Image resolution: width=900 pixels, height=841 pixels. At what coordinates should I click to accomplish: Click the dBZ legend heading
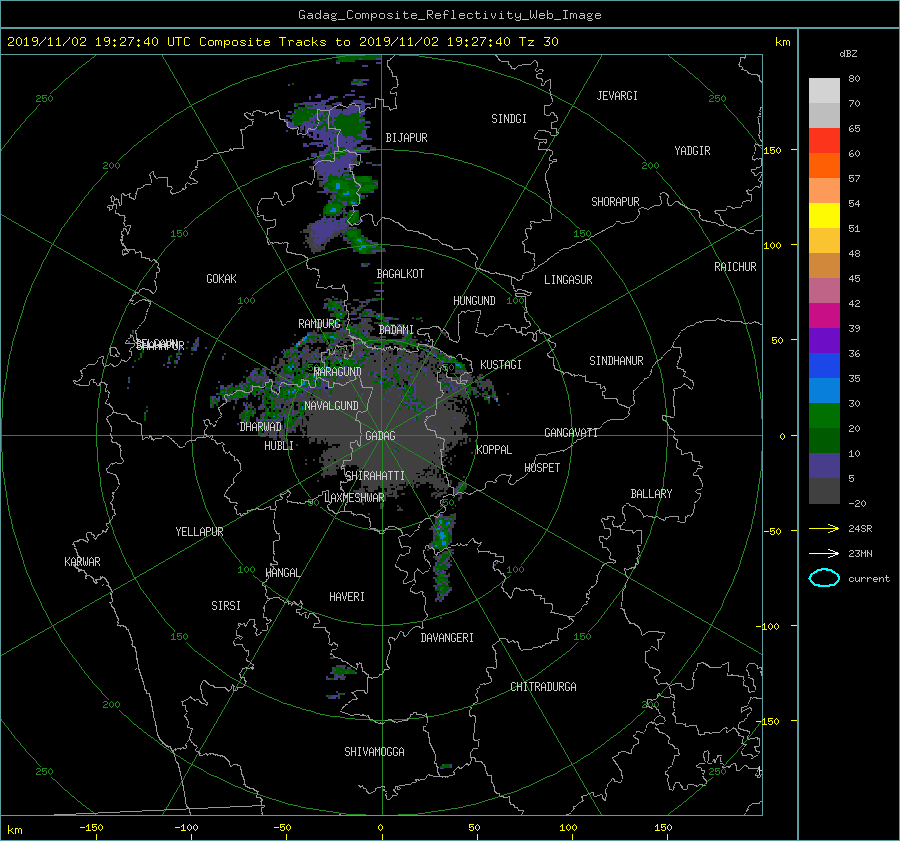(848, 54)
